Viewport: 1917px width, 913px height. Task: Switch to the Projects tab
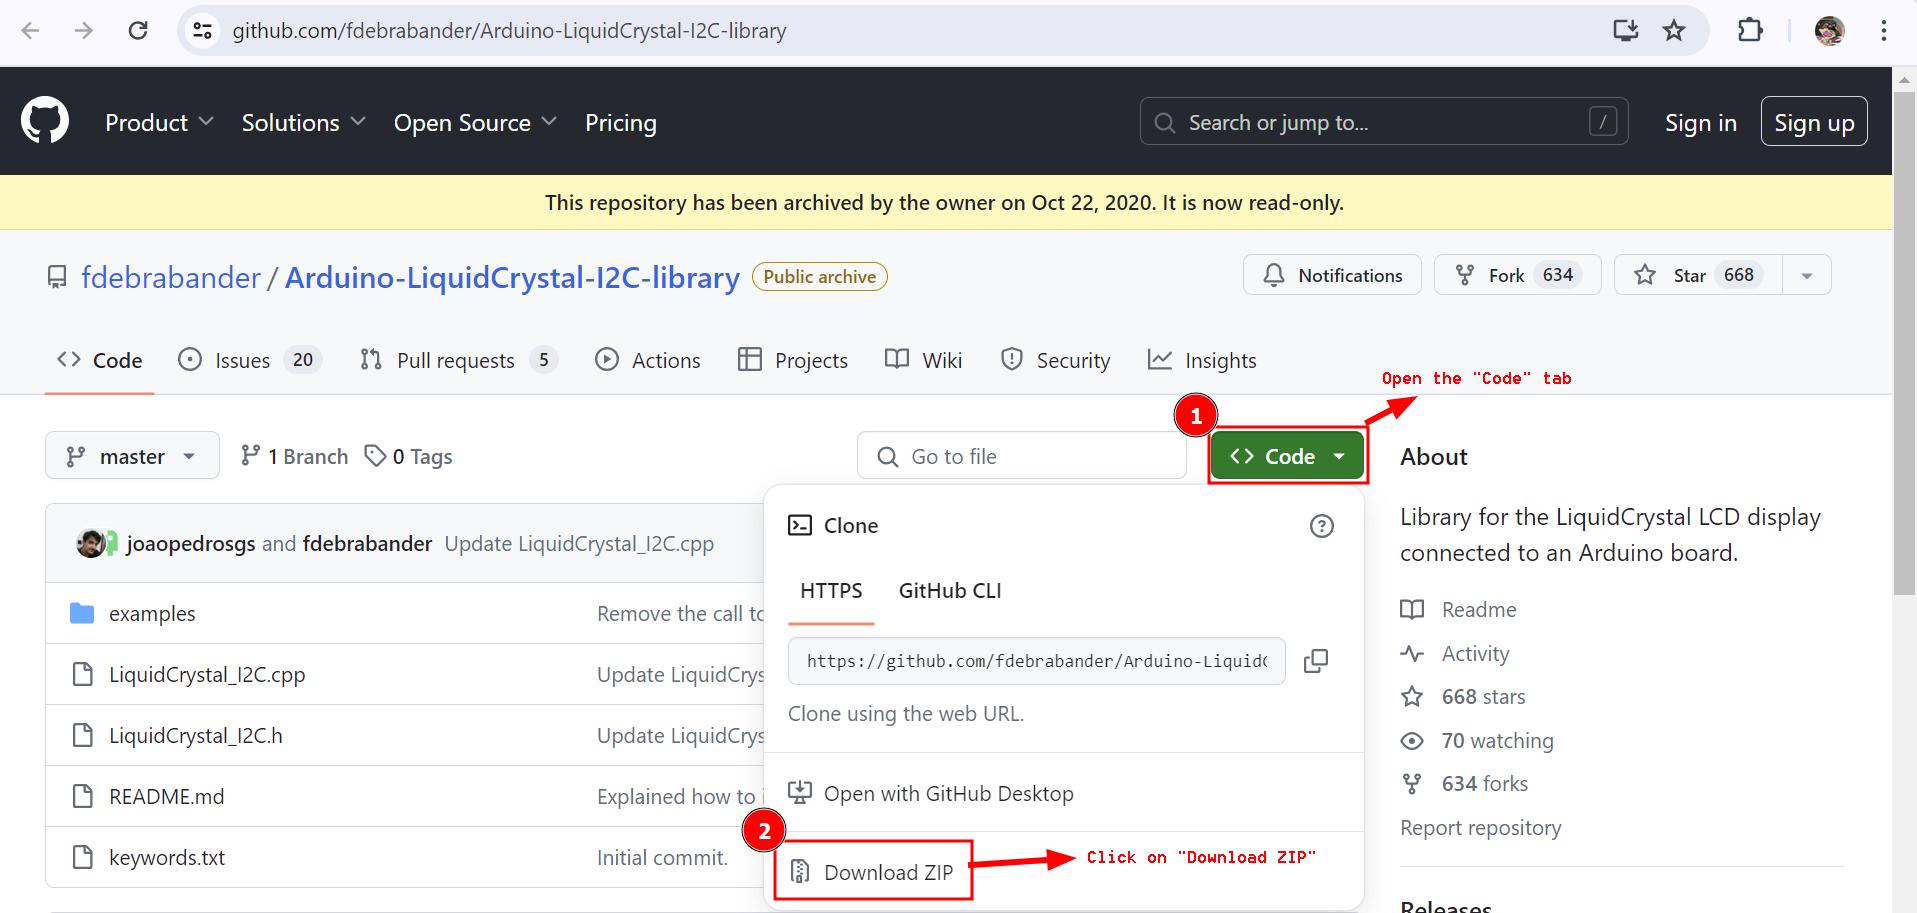click(x=792, y=360)
